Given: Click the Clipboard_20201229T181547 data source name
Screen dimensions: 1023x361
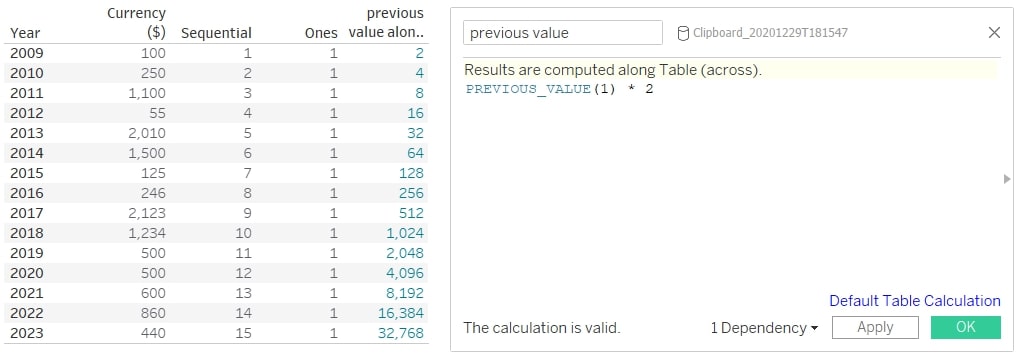Looking at the screenshot, I should point(770,33).
